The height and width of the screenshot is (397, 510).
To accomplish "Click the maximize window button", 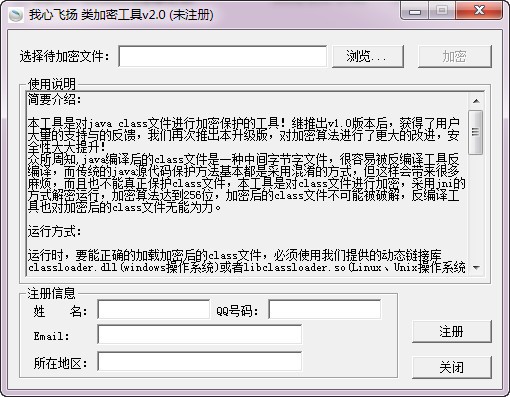I will point(442,11).
